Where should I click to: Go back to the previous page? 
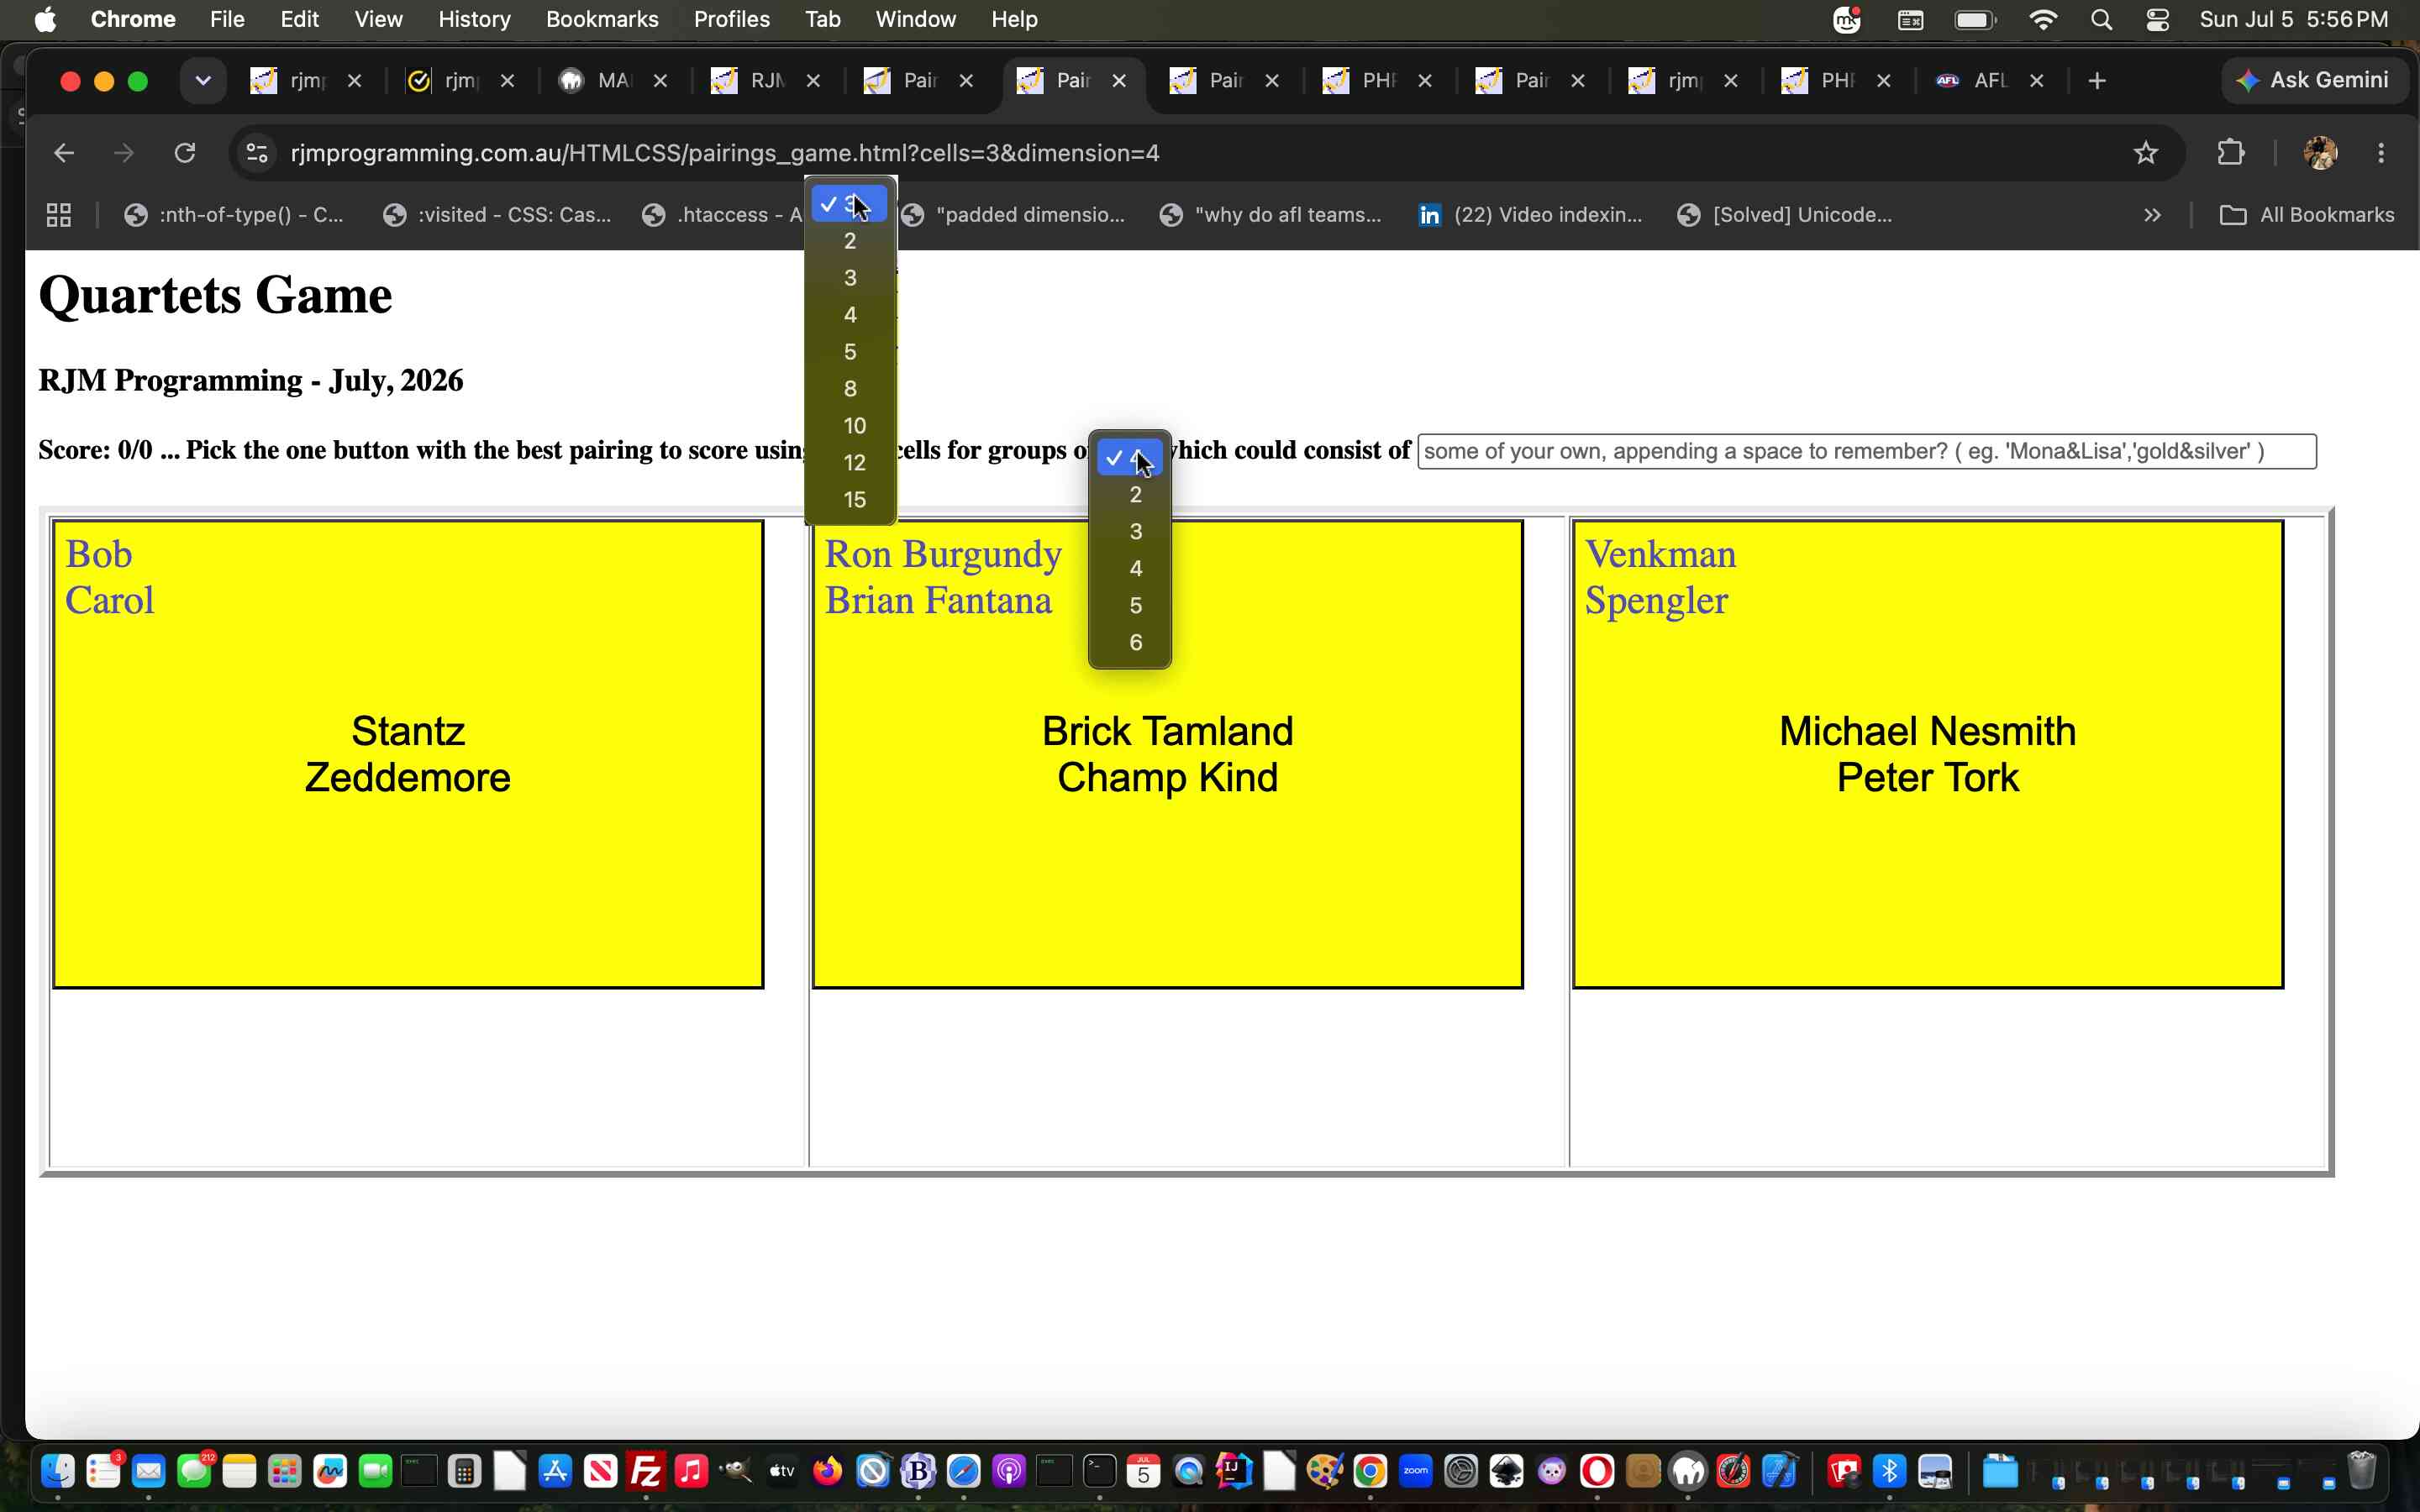pyautogui.click(x=64, y=153)
